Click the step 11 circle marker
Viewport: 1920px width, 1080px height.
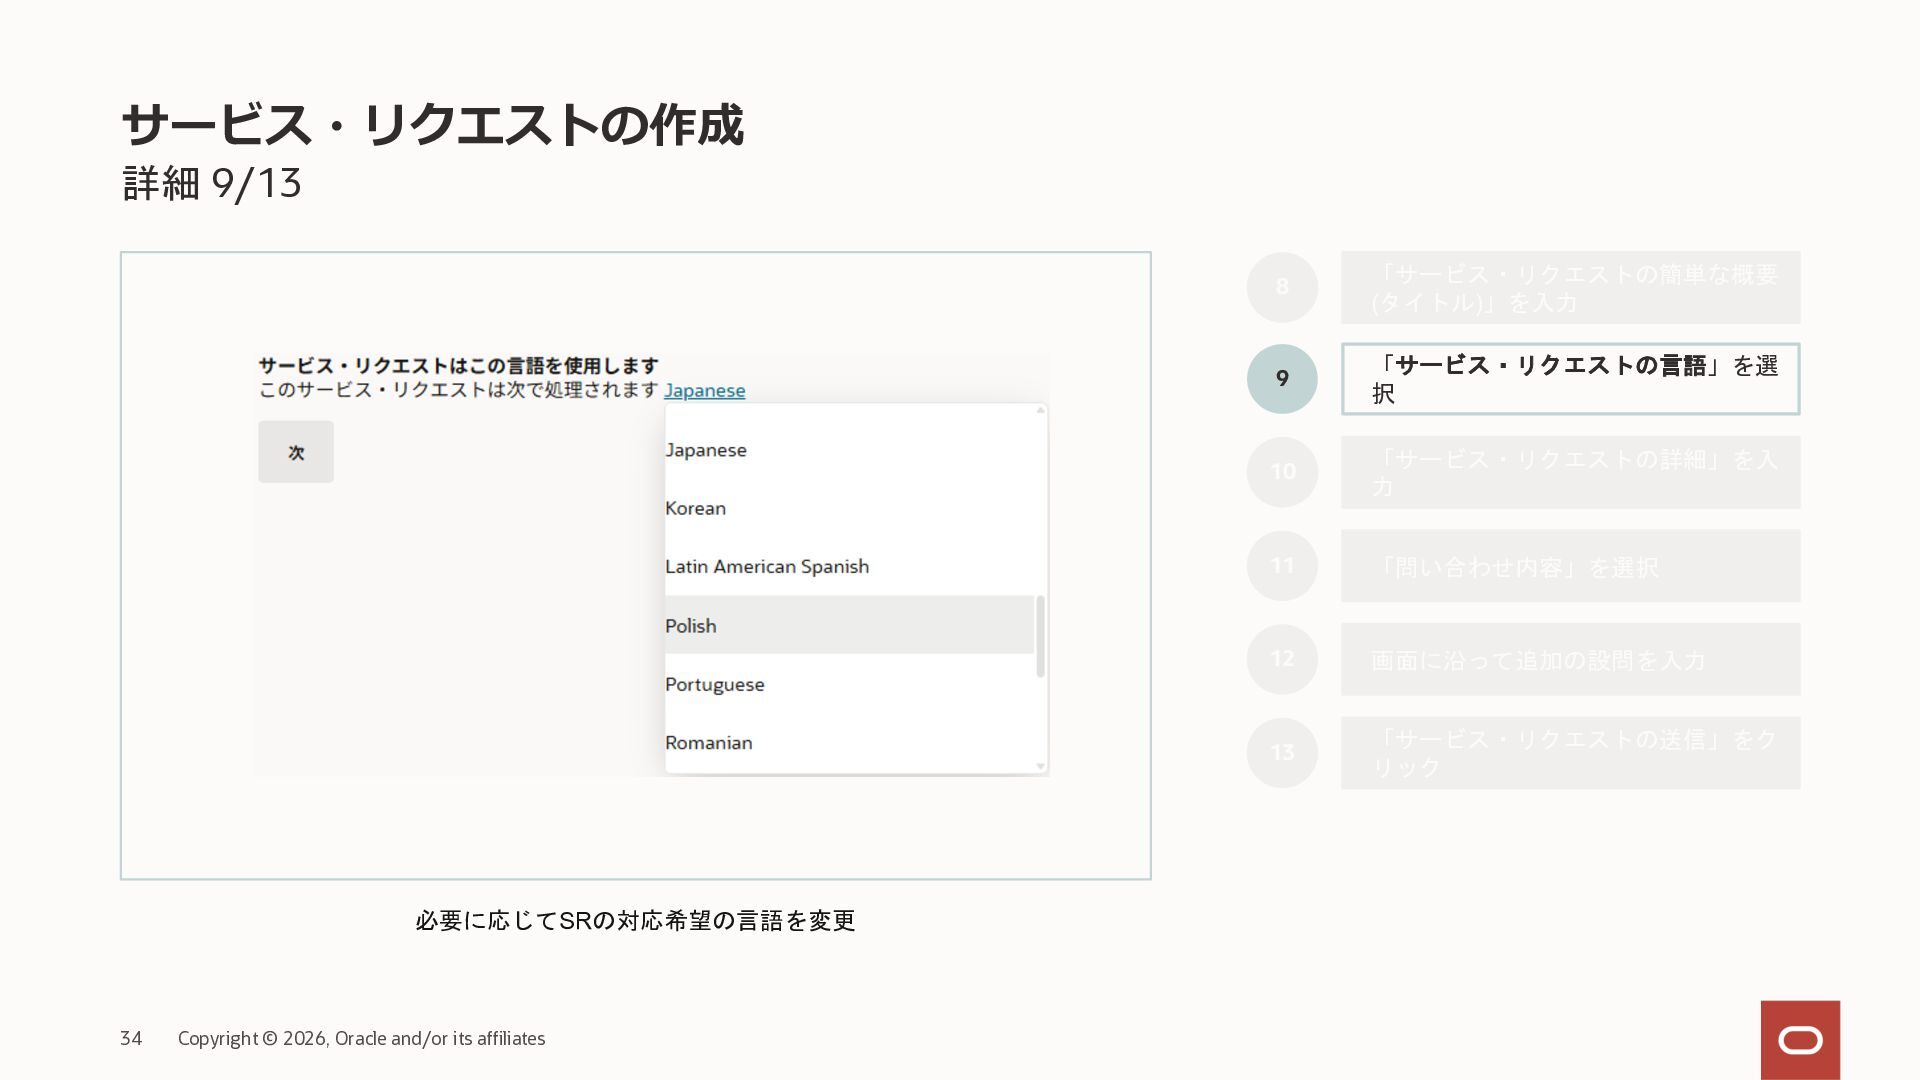[1282, 566]
